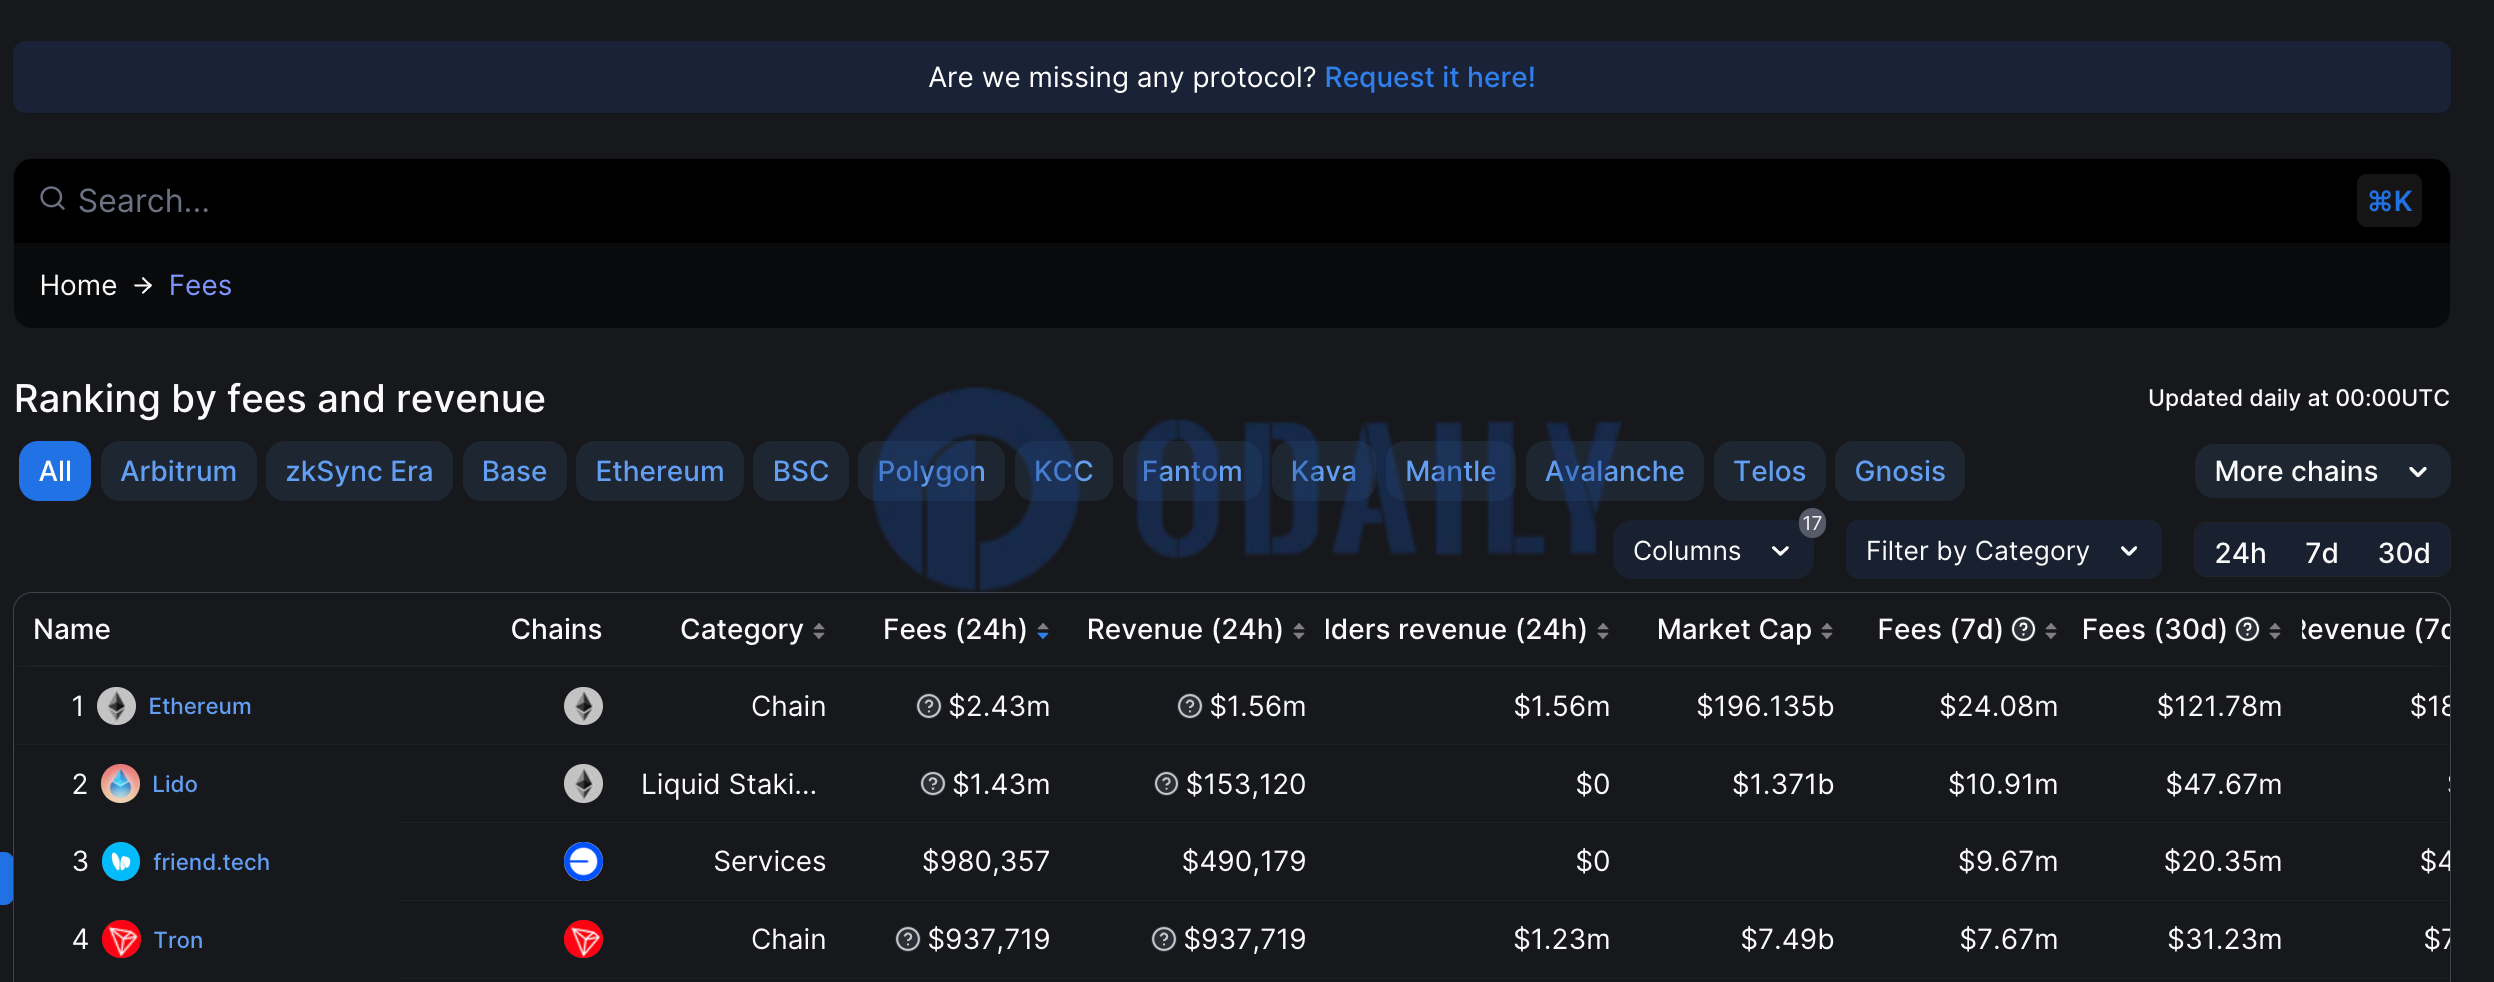
Task: Sort by Holders revenue (24h) arrows
Action: 1603,631
